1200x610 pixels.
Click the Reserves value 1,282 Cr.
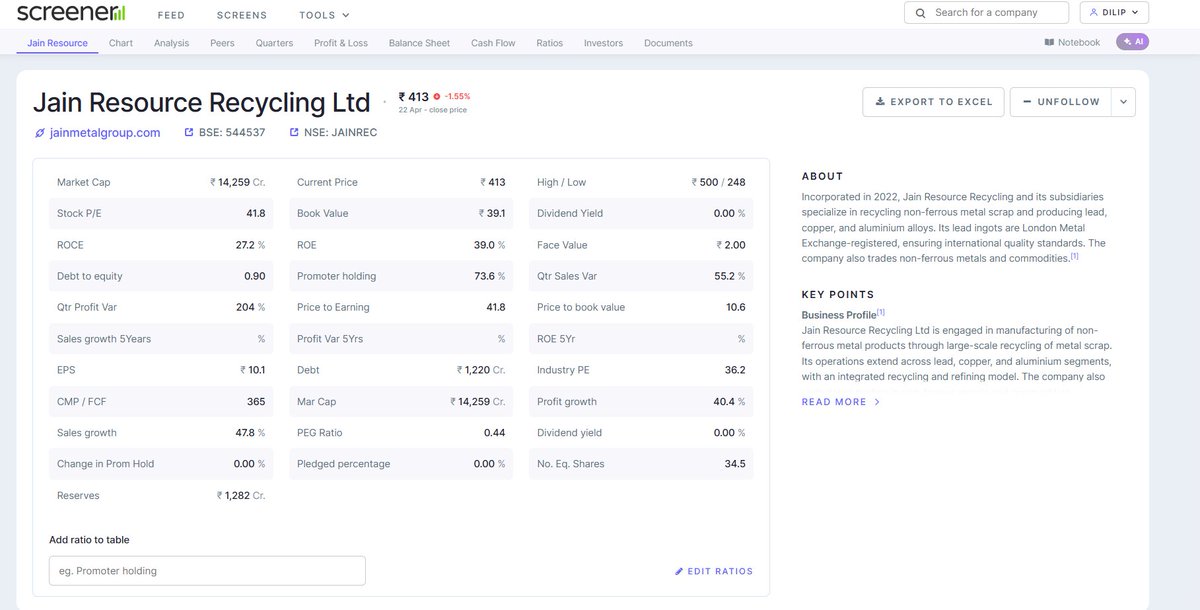241,496
